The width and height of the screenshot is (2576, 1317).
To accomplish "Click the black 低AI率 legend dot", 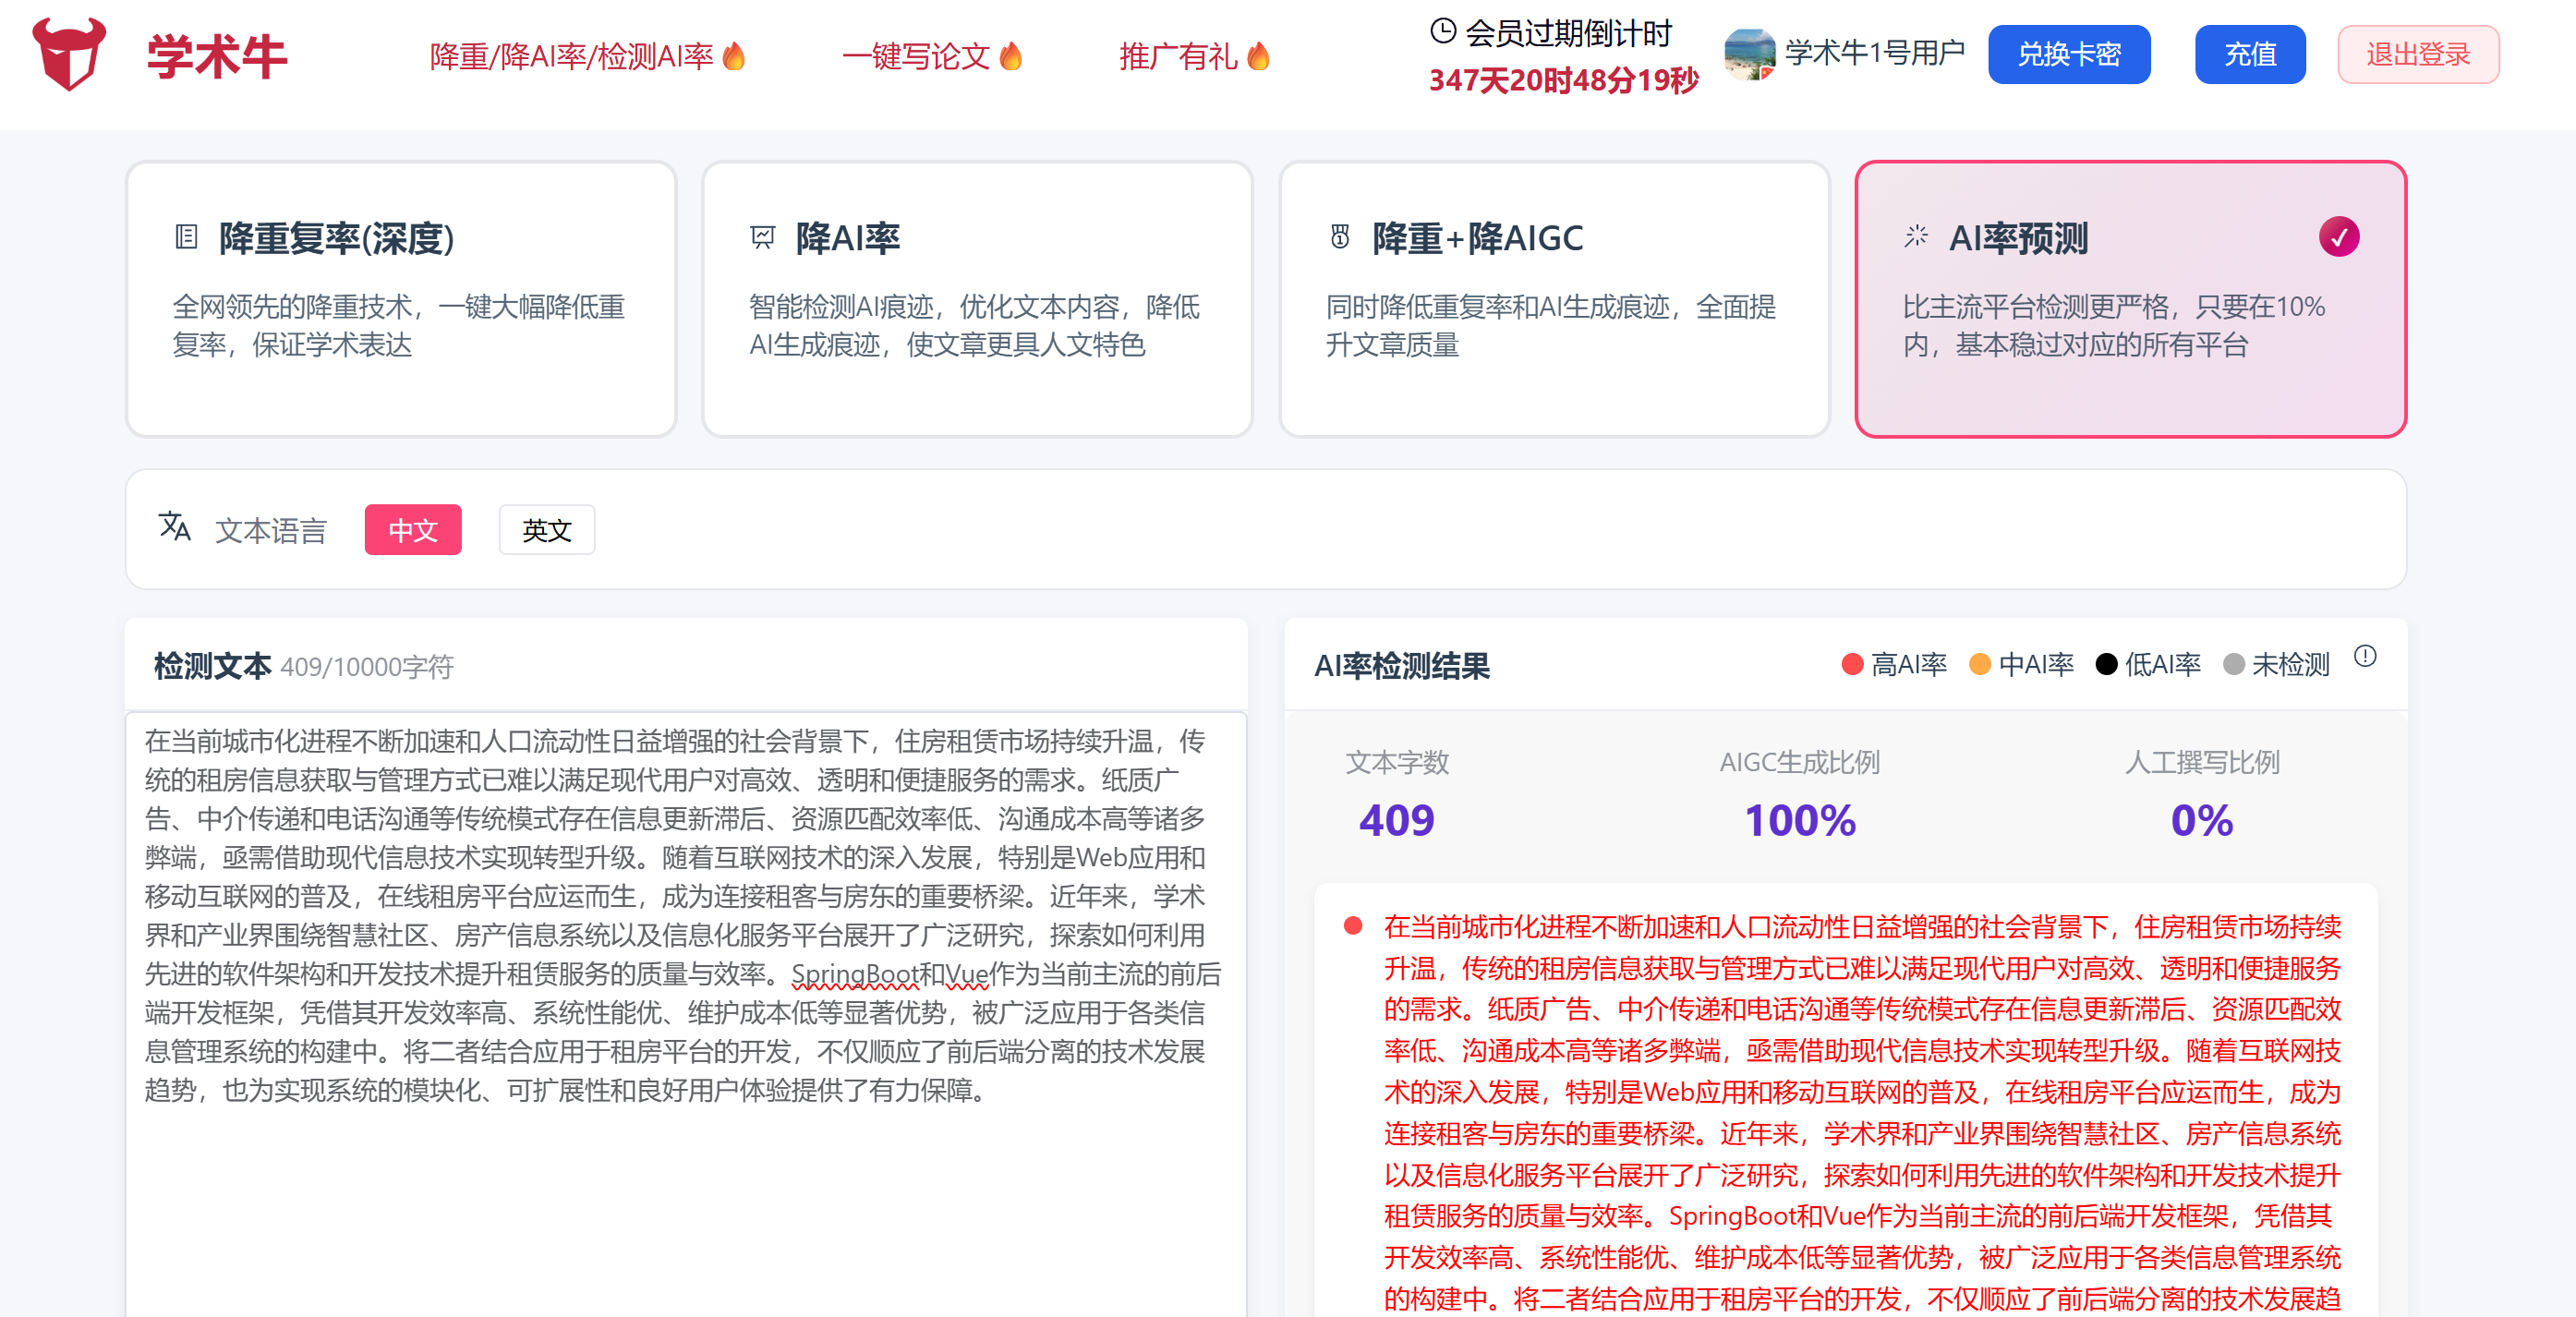I will click(x=2106, y=665).
